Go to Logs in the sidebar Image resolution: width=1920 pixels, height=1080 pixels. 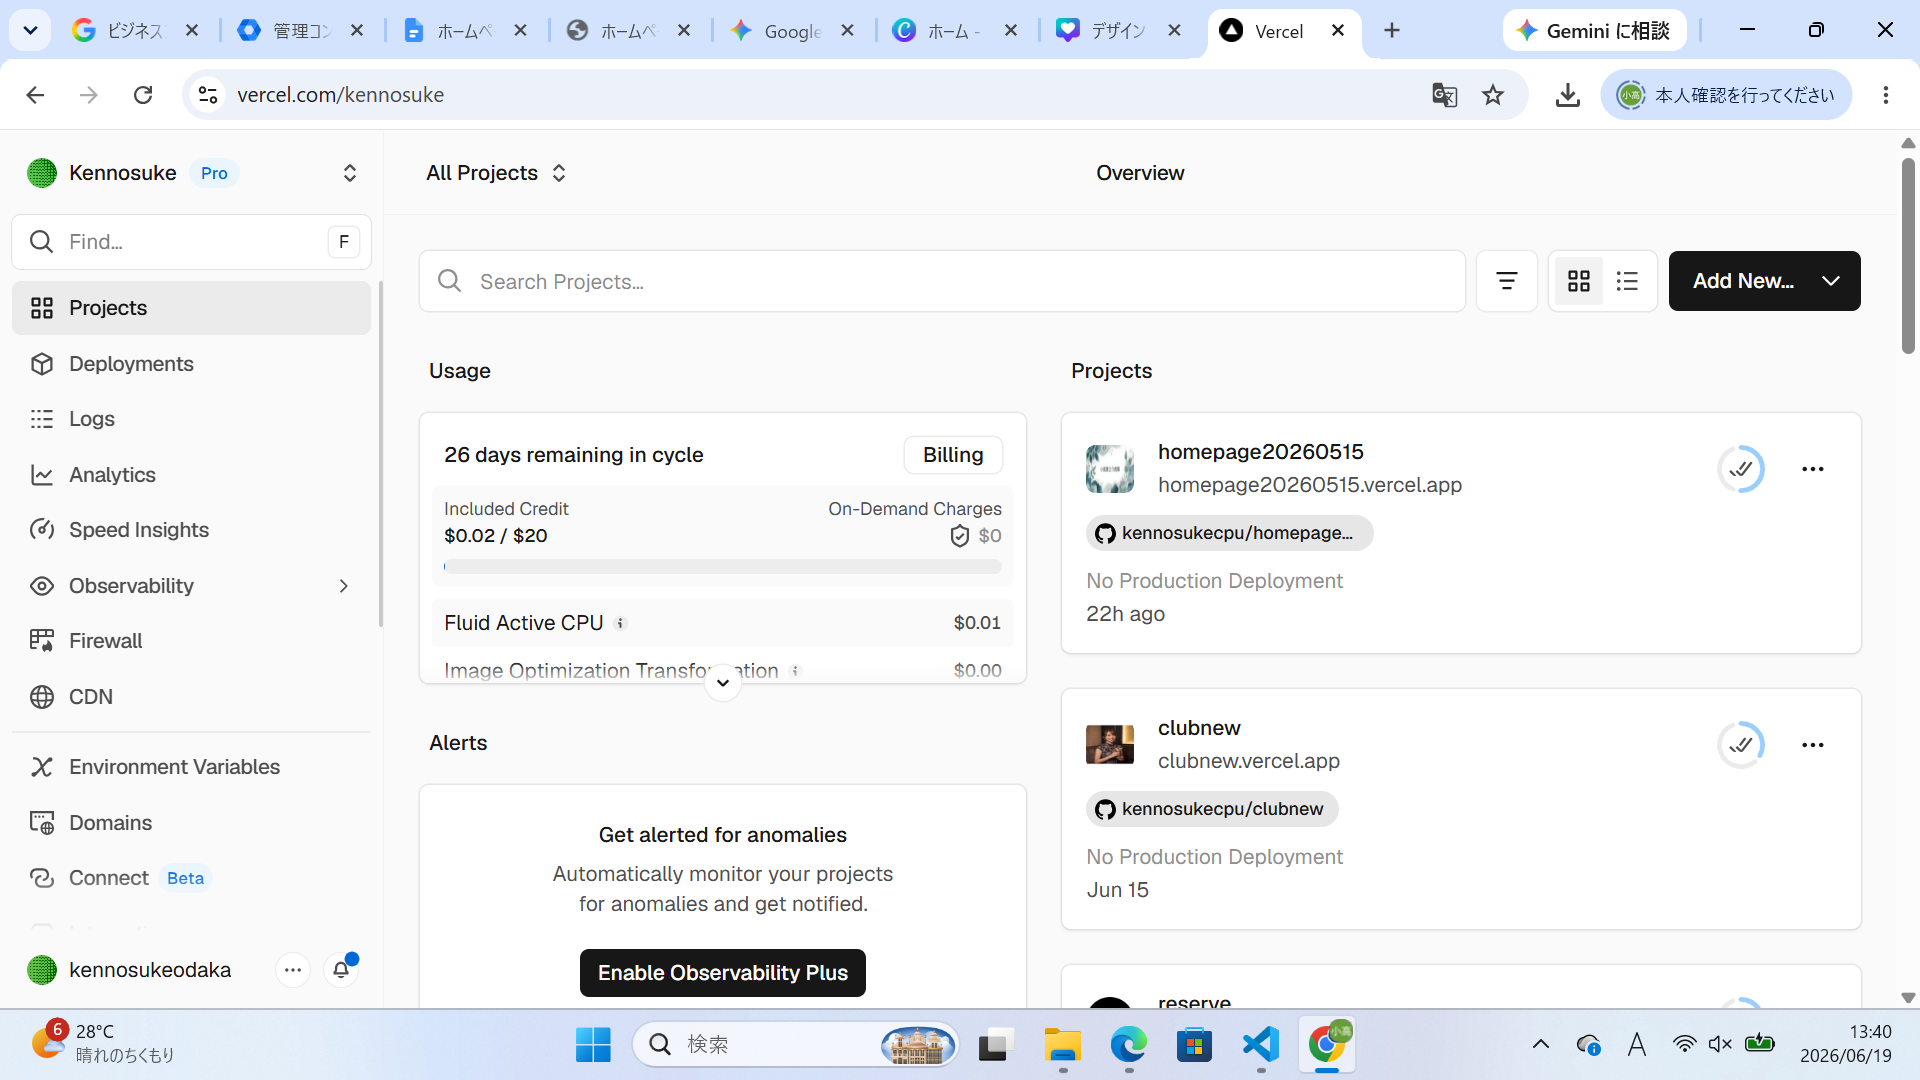[x=191, y=419]
